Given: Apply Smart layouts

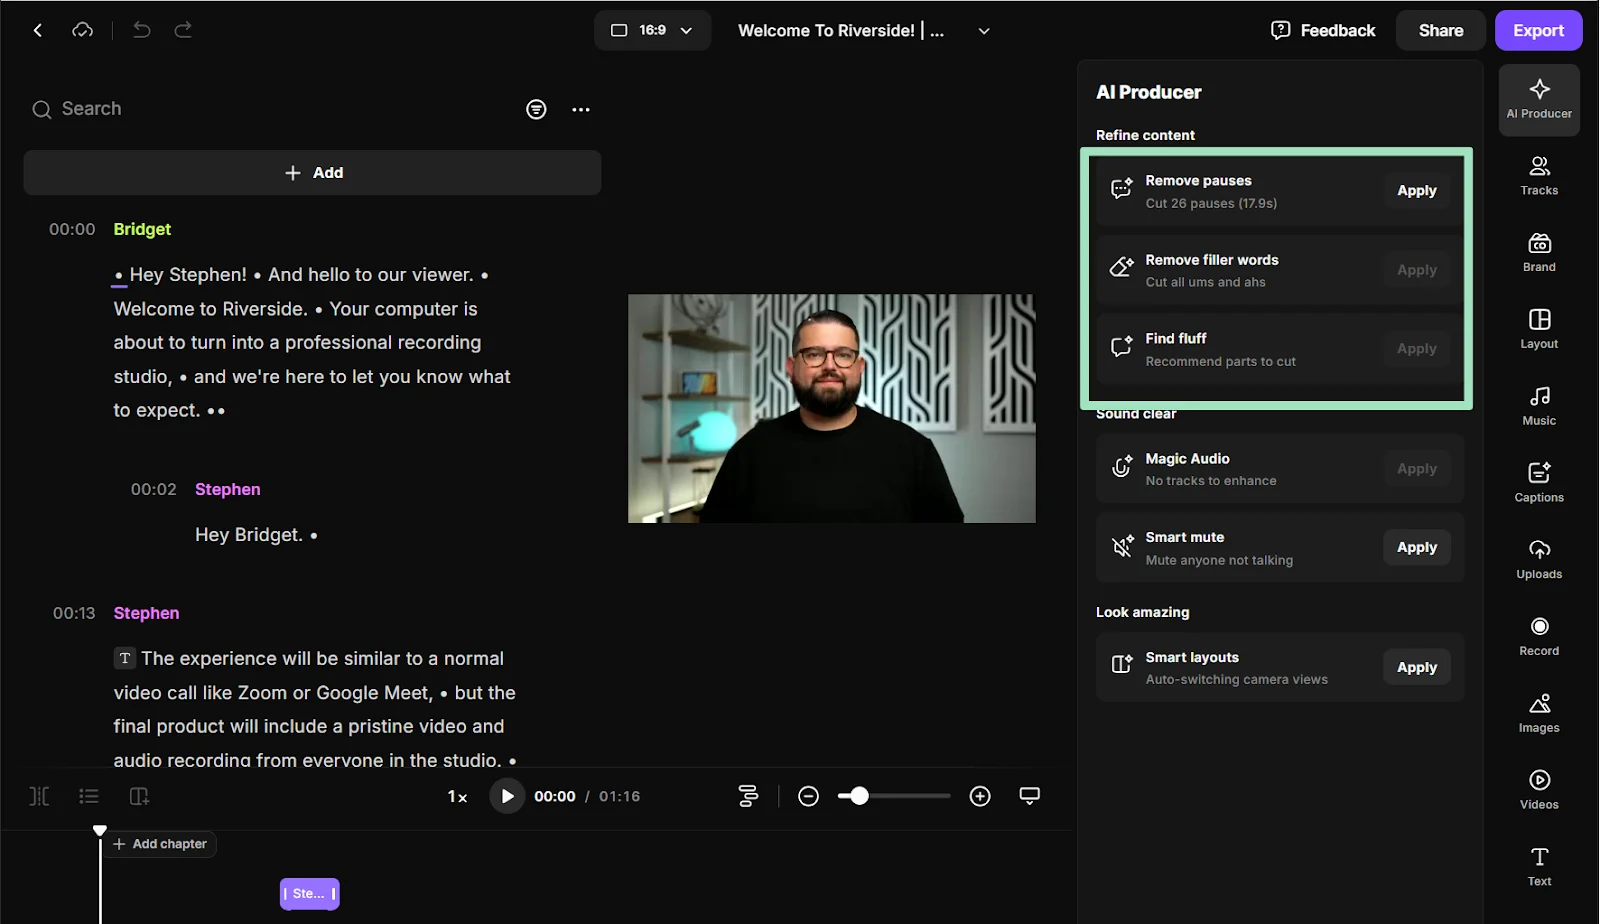Looking at the screenshot, I should pyautogui.click(x=1416, y=667).
